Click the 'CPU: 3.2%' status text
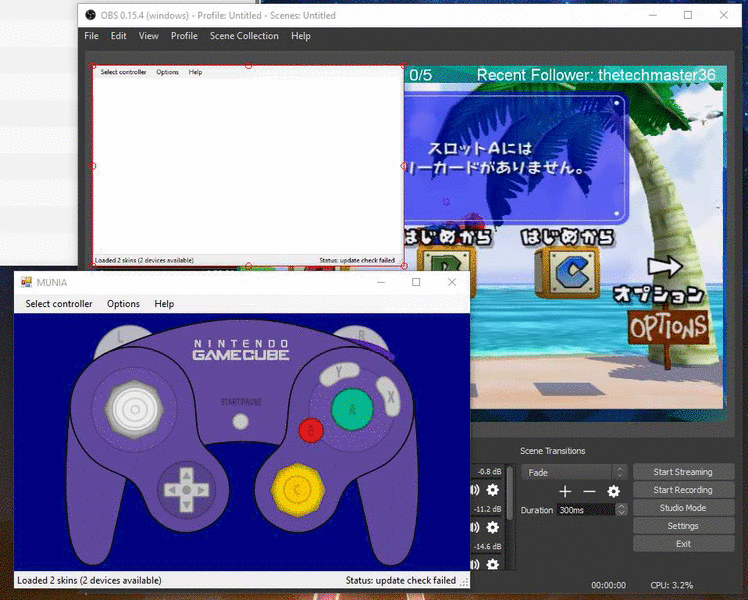The width and height of the screenshot is (748, 600). (672, 585)
